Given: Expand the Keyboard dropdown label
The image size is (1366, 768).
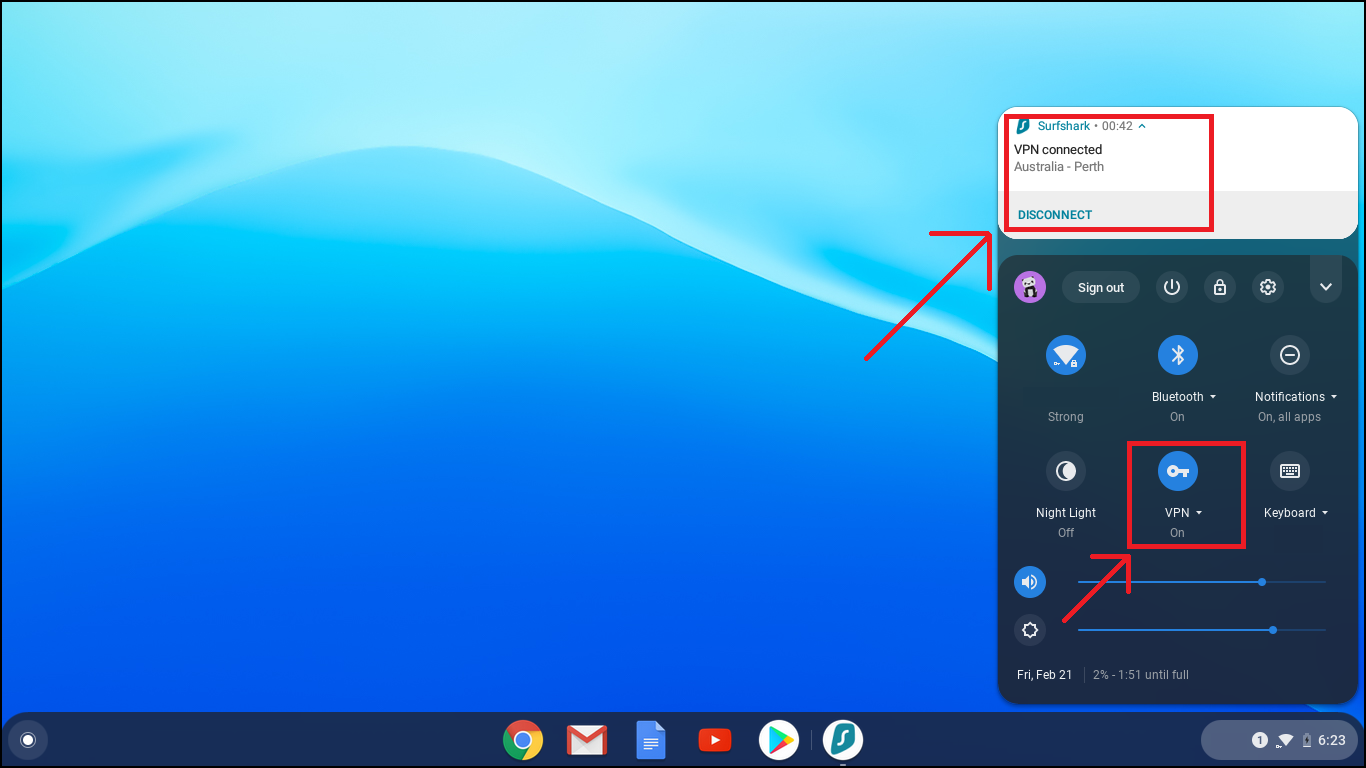Looking at the screenshot, I should click(1296, 513).
